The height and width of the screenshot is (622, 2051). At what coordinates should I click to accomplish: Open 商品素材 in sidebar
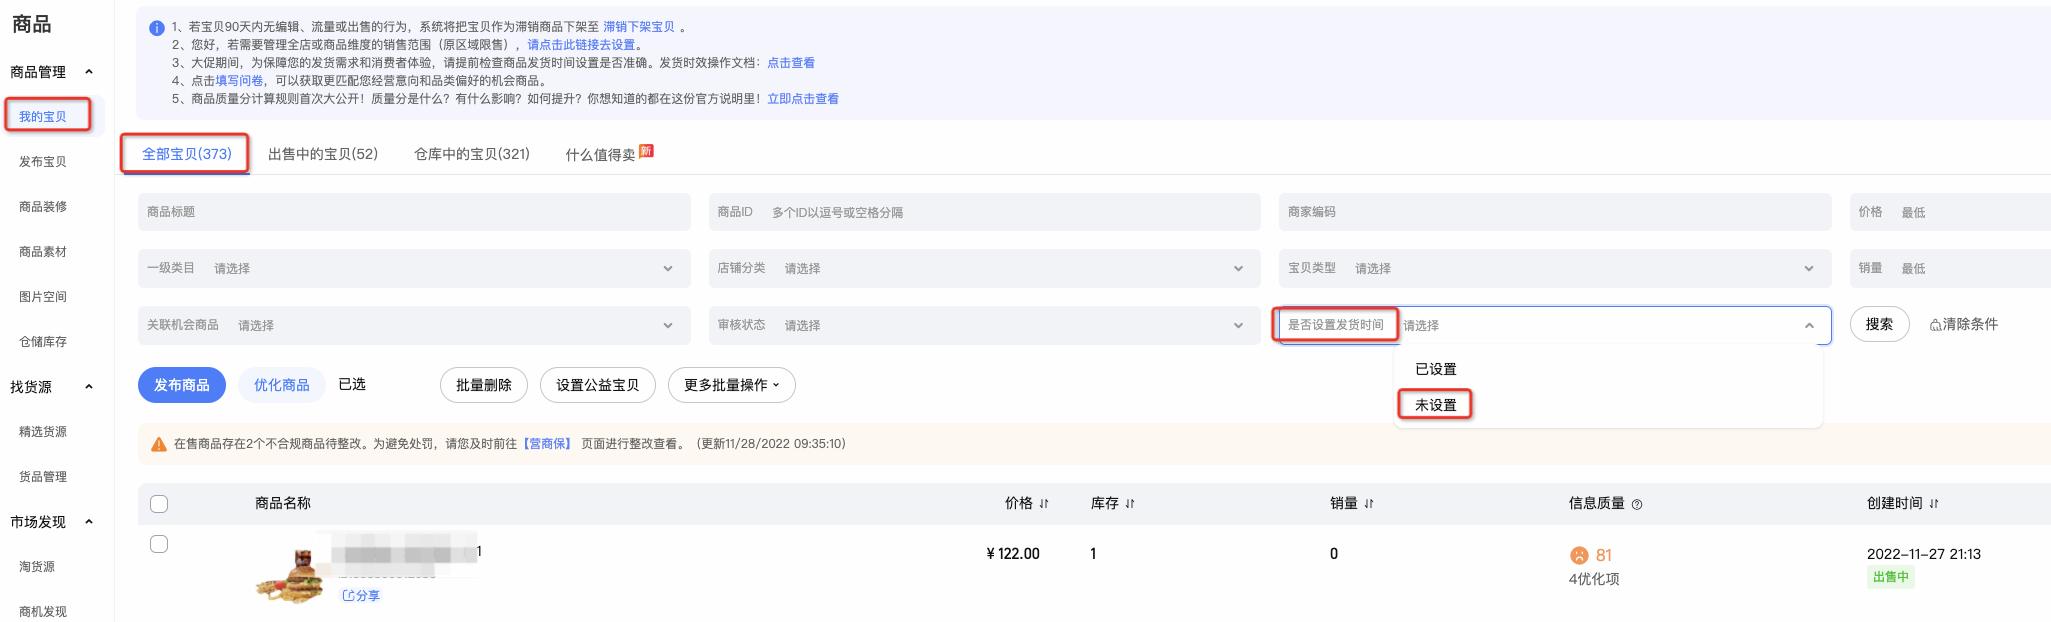coord(43,252)
